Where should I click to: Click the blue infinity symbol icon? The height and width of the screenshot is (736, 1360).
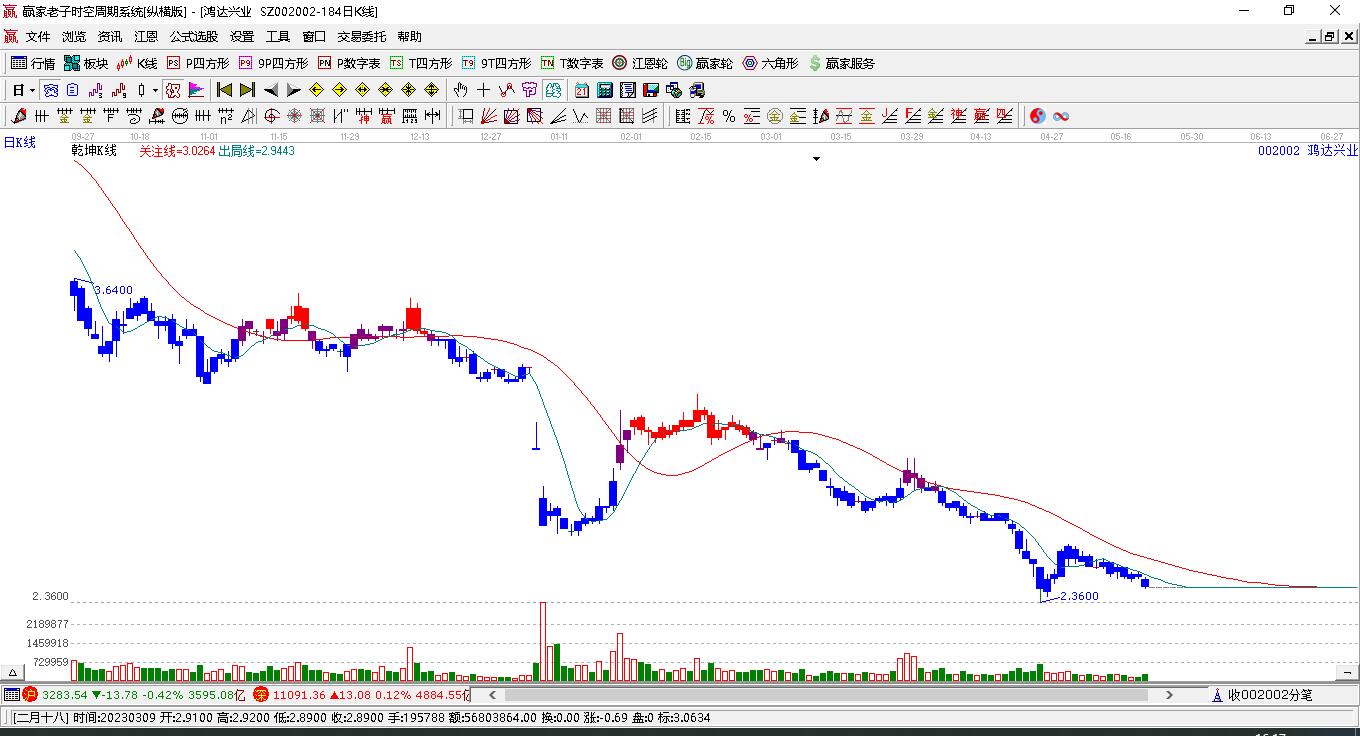coord(1061,116)
